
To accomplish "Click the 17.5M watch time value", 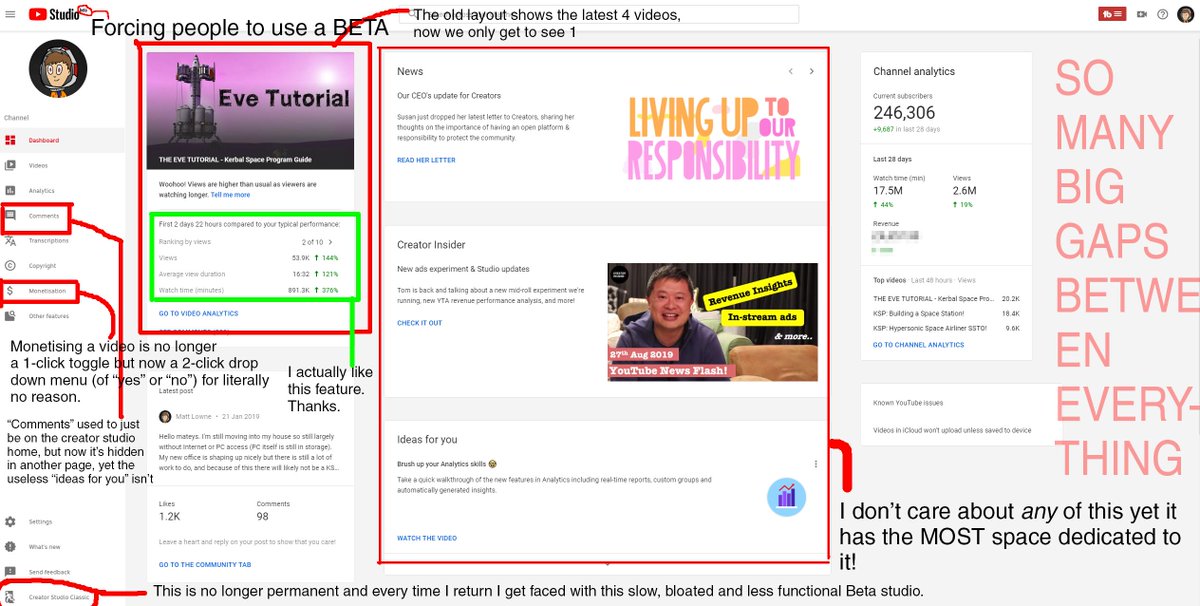I will pos(888,191).
